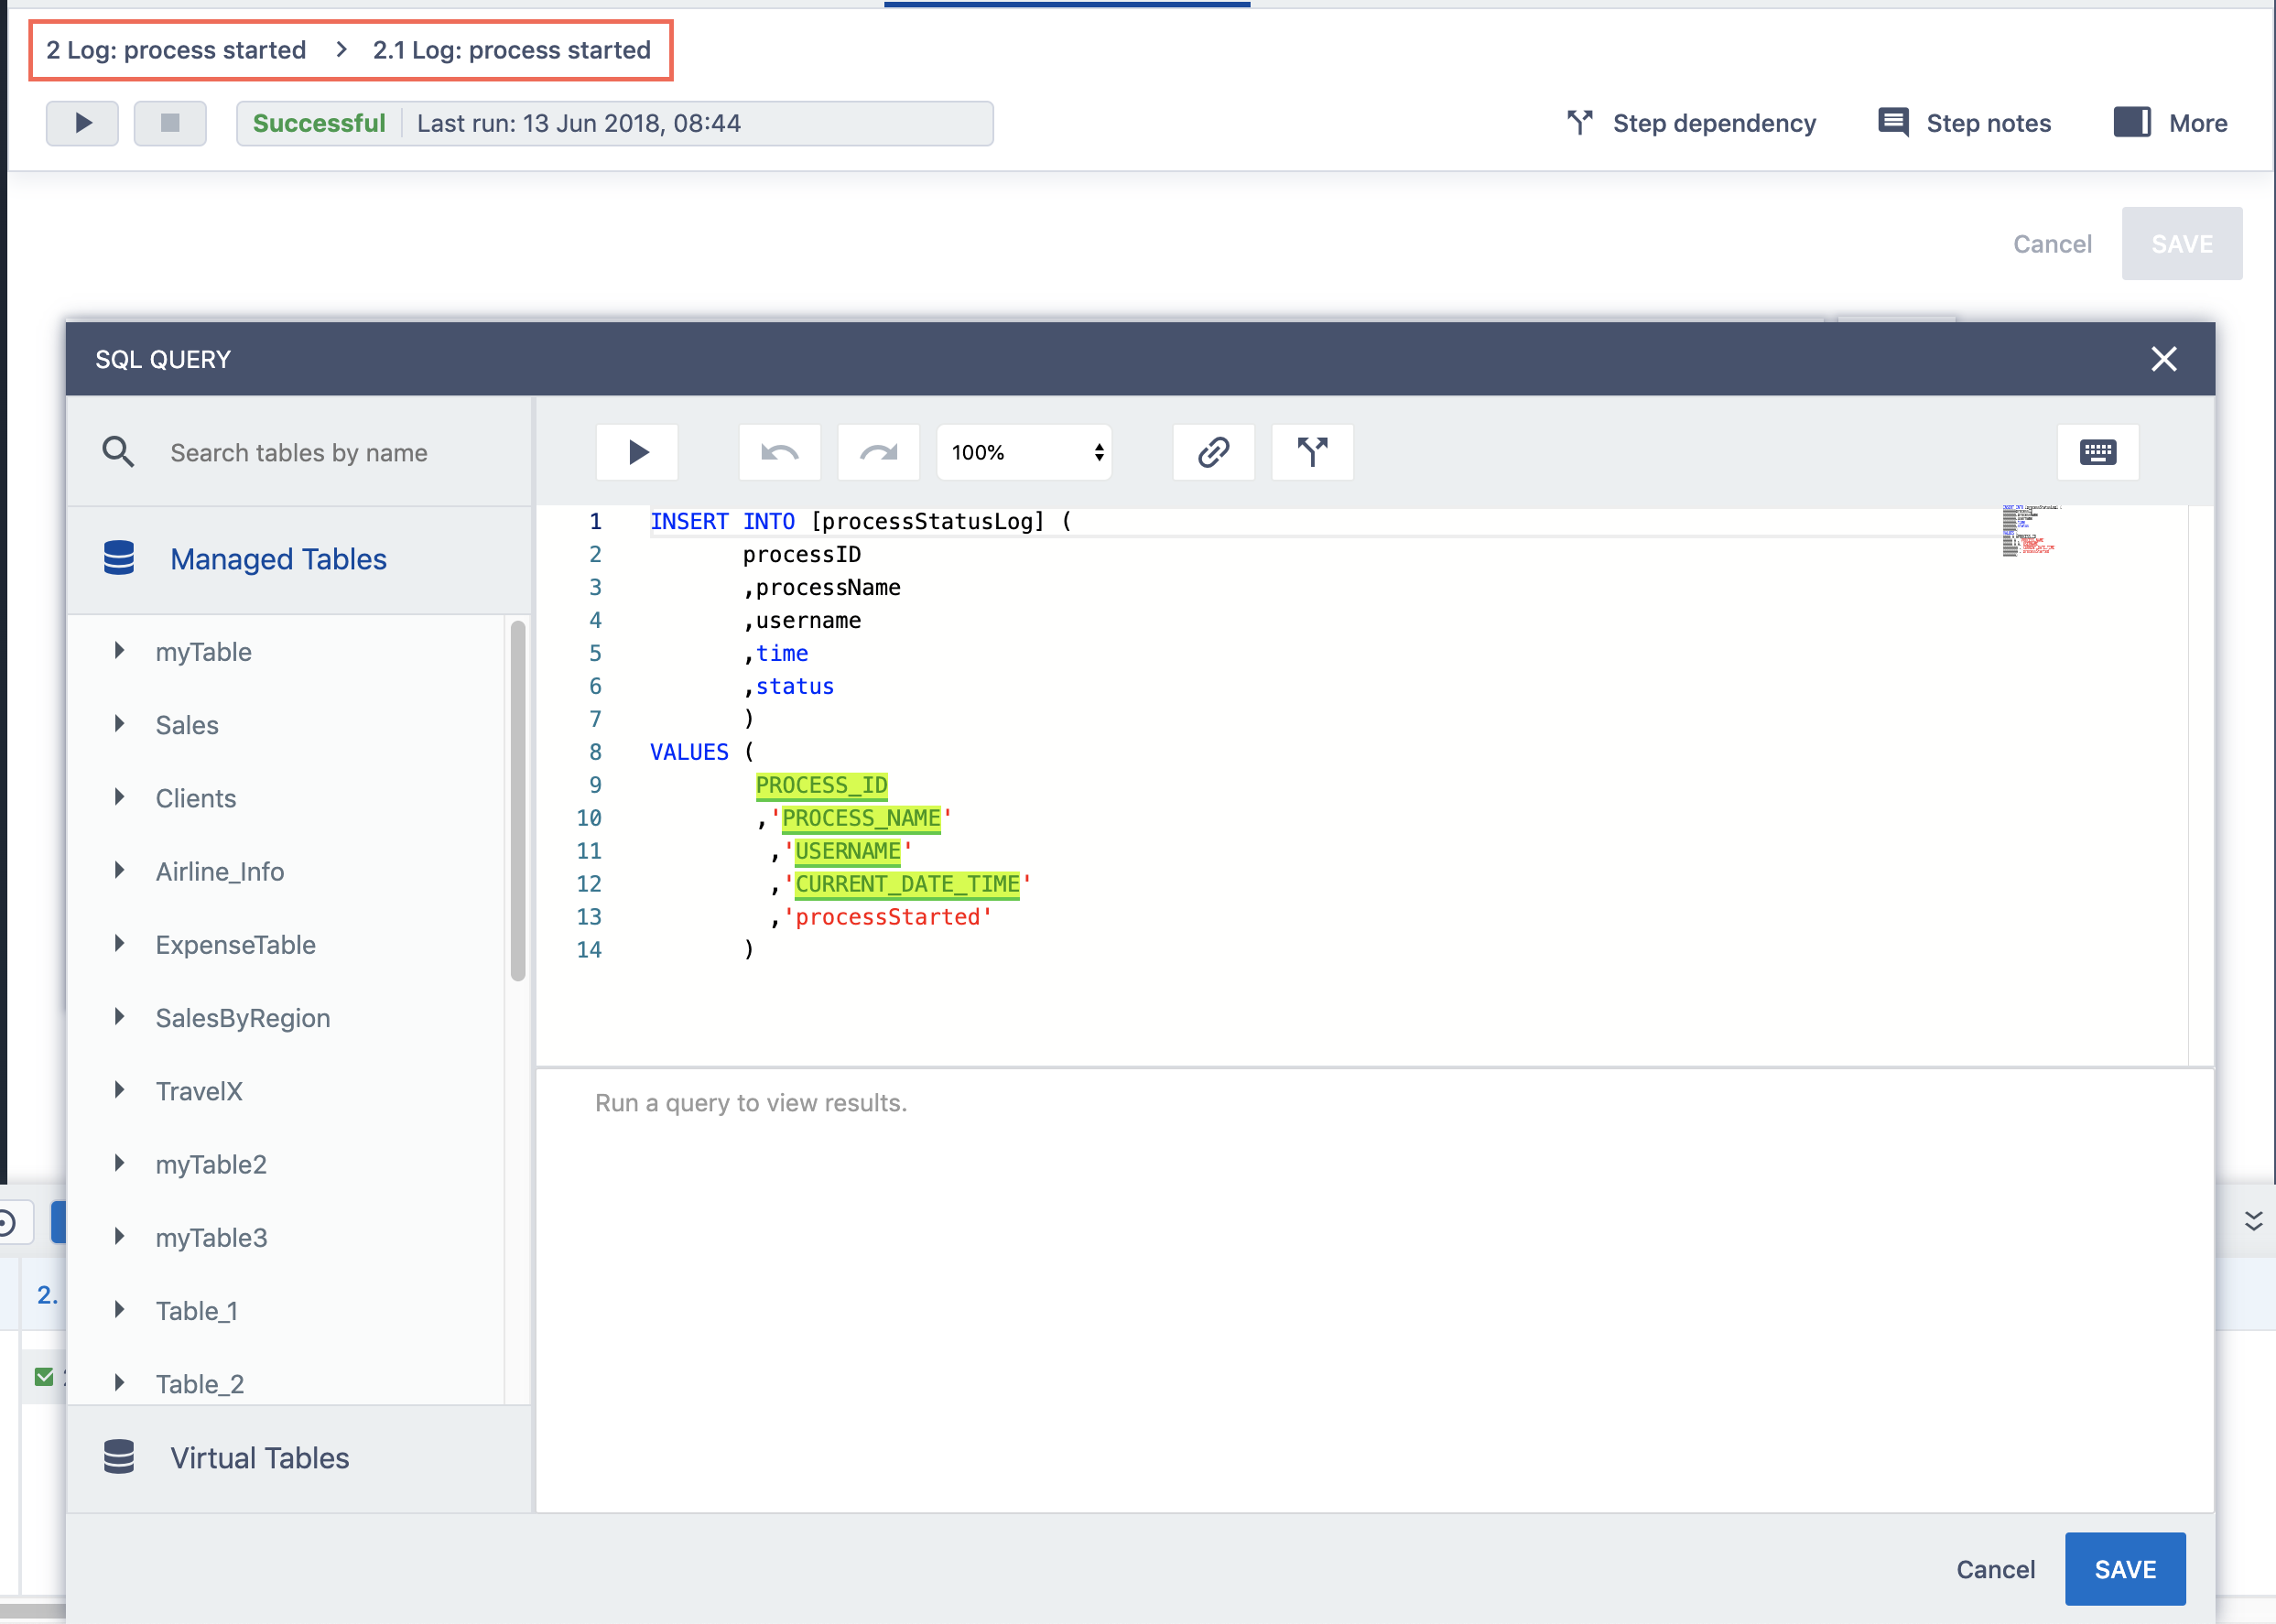Click the green checkbox at bottom left
This screenshot has width=2276, height=1624.
coord(44,1376)
